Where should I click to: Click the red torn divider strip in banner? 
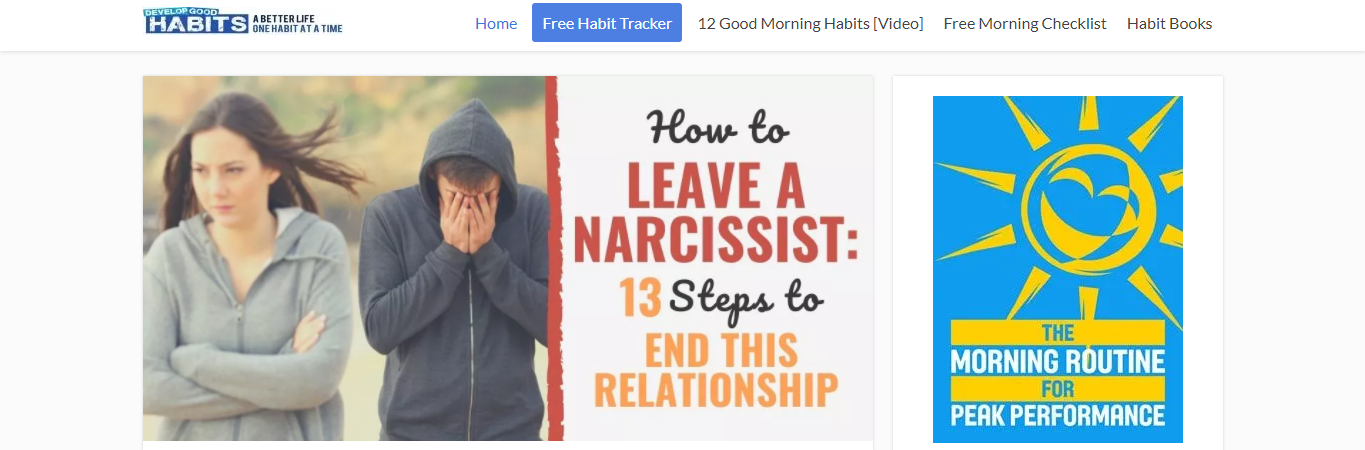553,258
